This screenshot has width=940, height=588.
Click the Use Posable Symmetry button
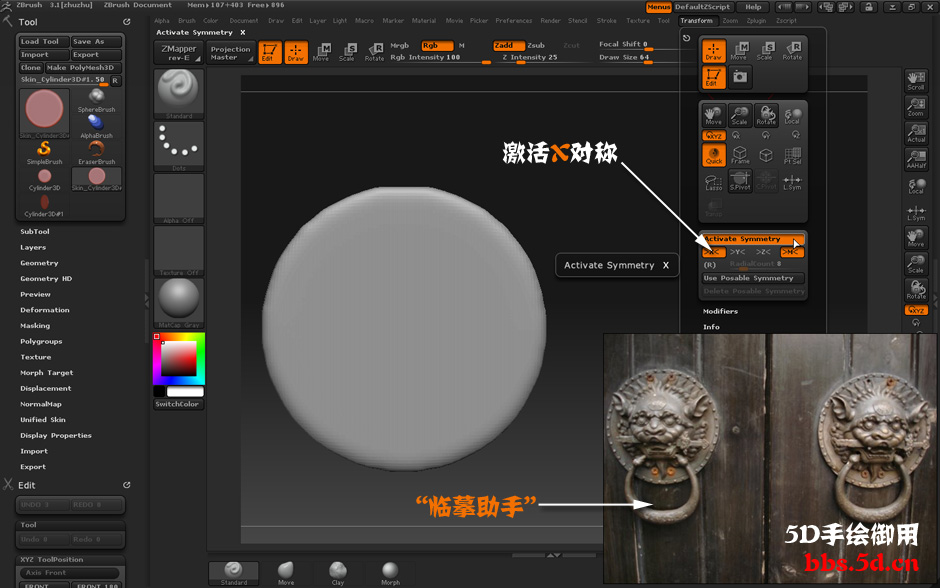coord(753,278)
